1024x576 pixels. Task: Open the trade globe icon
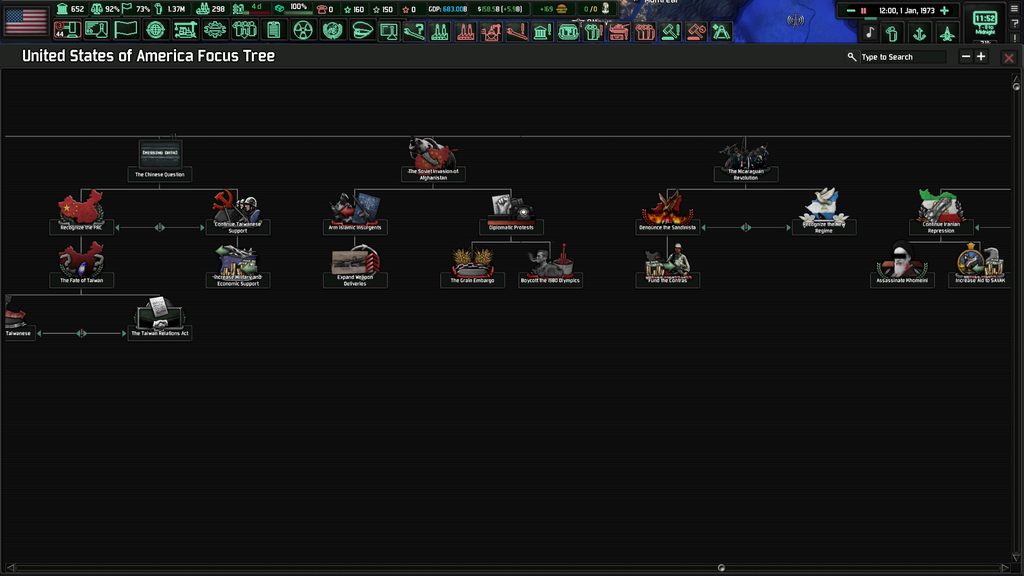[x=155, y=30]
